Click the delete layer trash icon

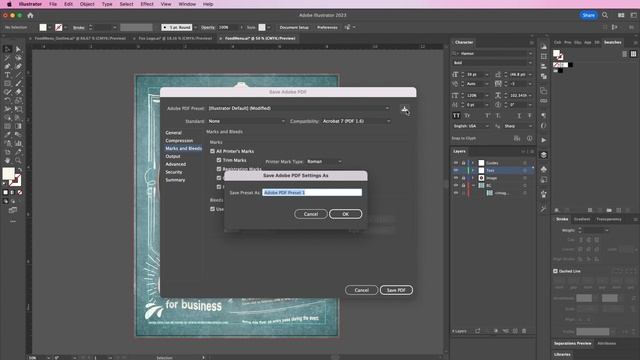(x=524, y=331)
